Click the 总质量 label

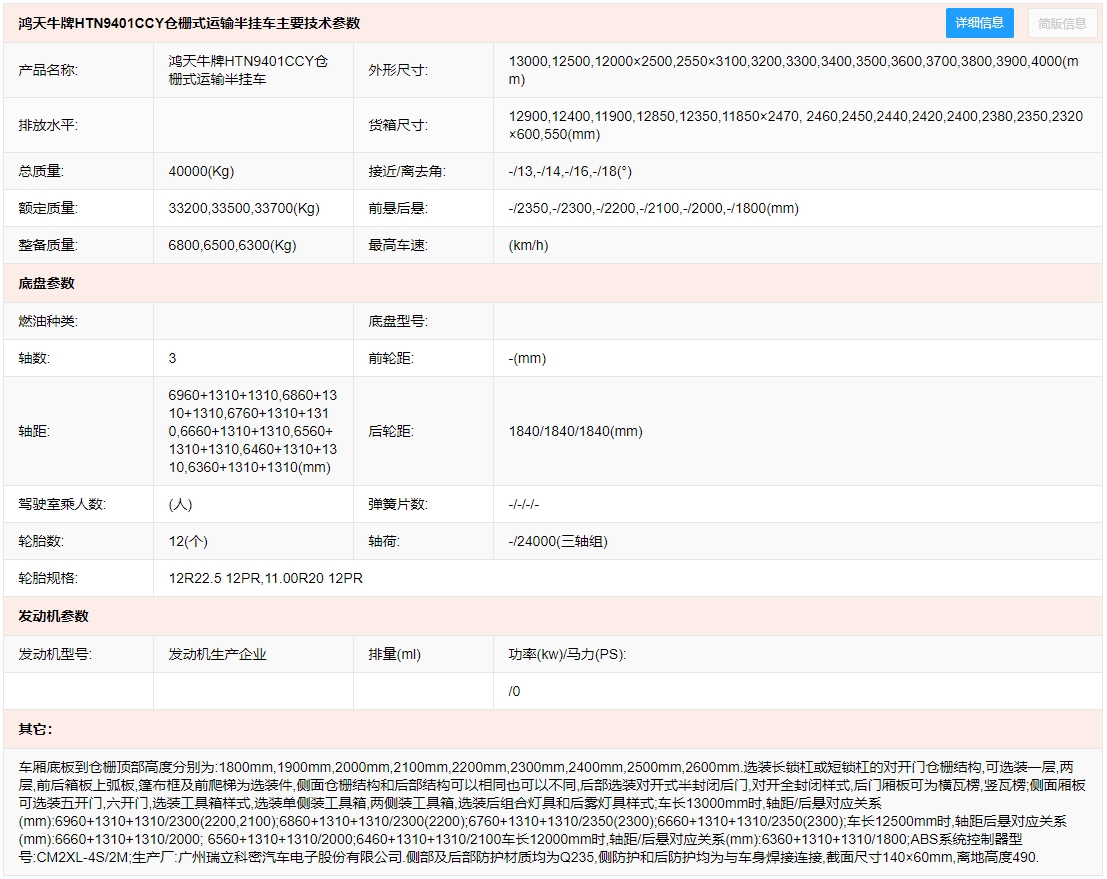(x=41, y=171)
